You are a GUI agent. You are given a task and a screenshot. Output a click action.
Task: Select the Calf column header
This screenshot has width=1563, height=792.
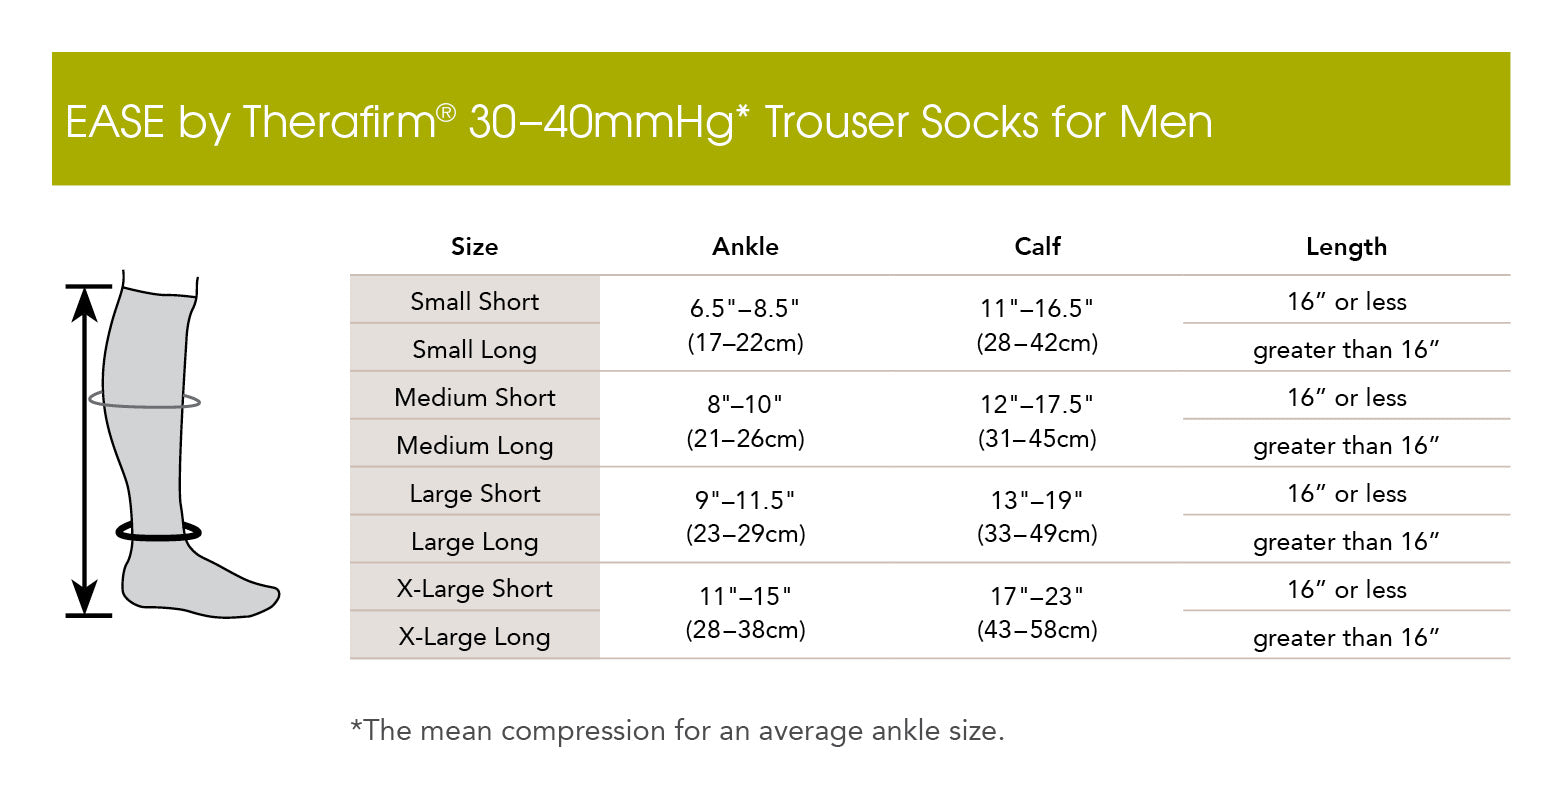click(x=1037, y=247)
